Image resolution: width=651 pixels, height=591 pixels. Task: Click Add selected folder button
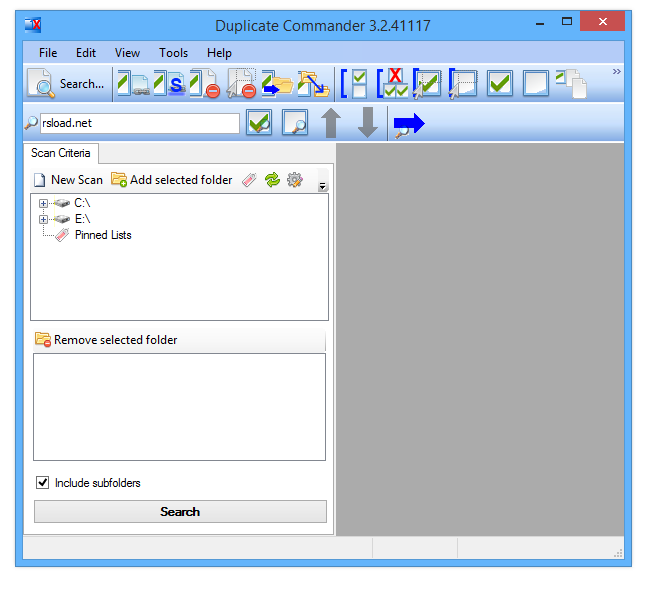tap(171, 180)
